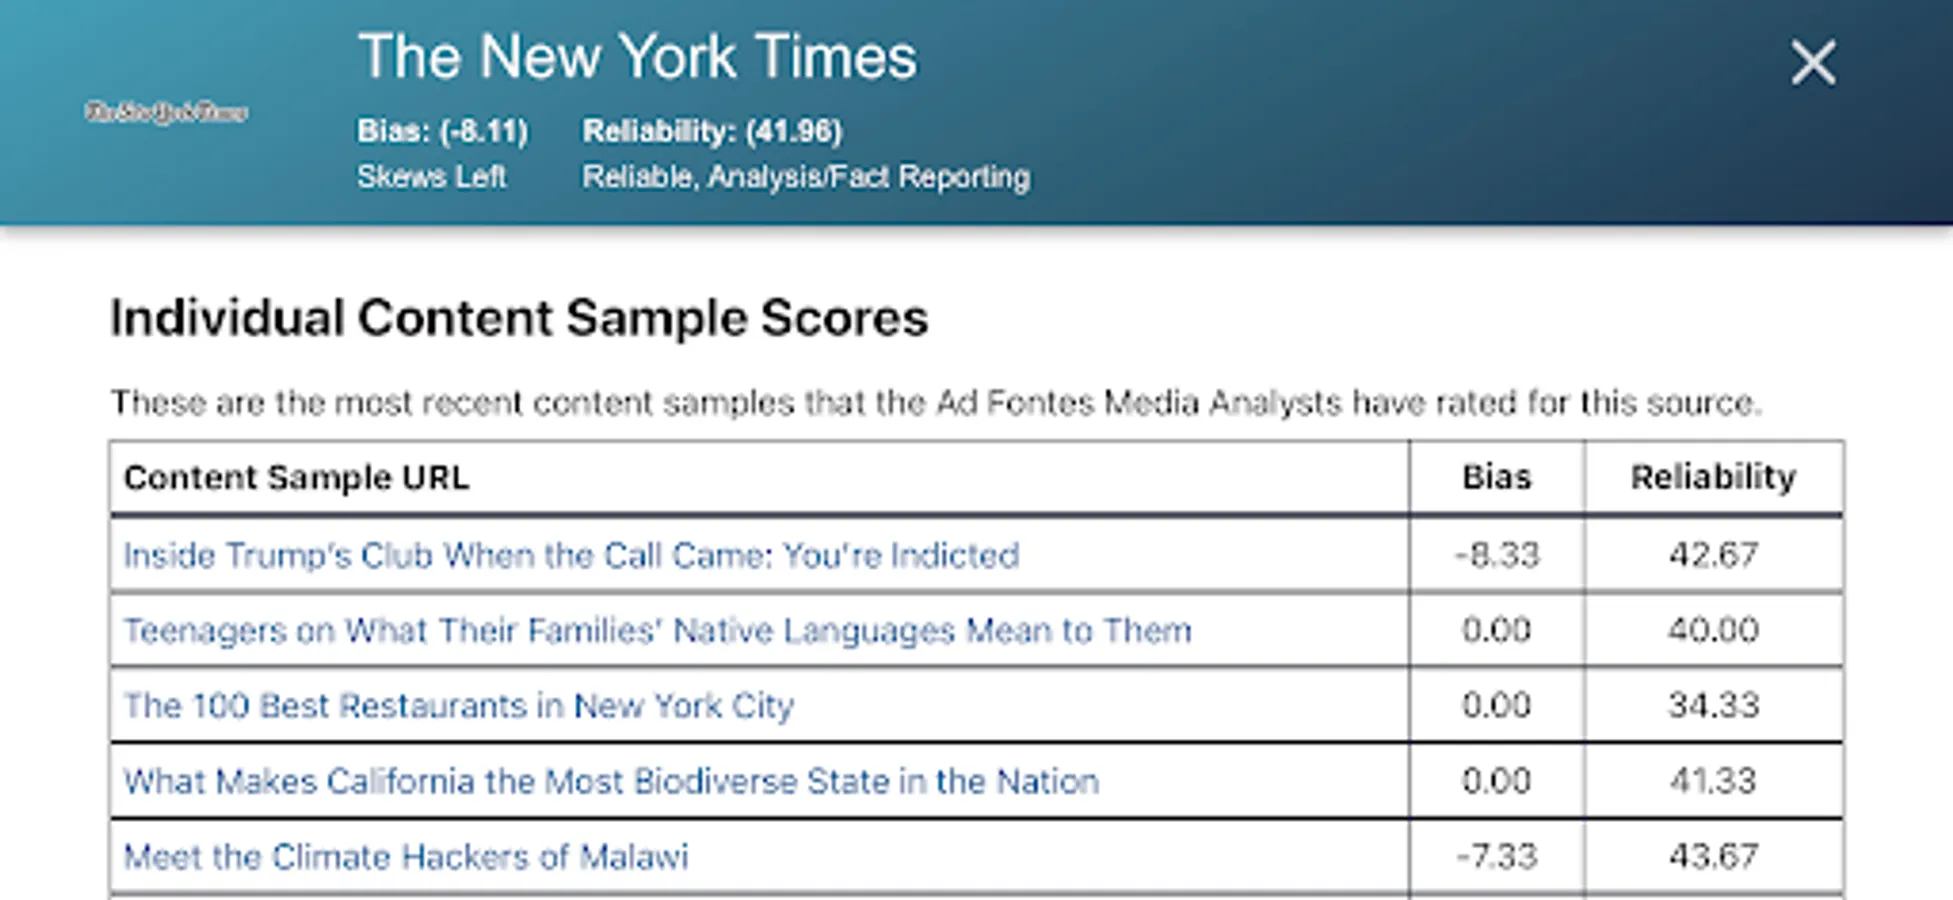The image size is (1953, 900).
Task: Open the Teenagers Native Languages article link
Action: [657, 631]
